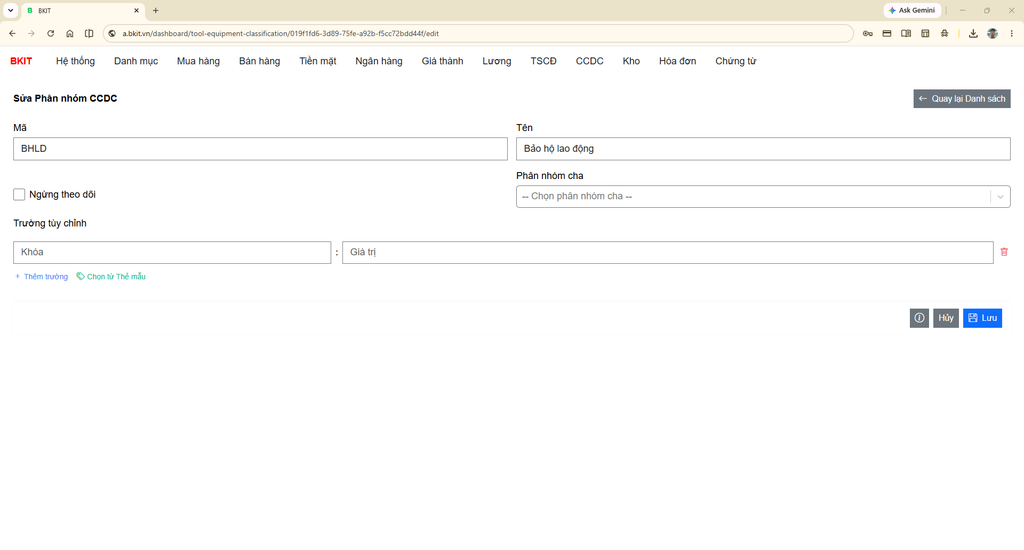The height and width of the screenshot is (550, 1024).
Task: Open the browser downloads icon
Action: pos(973,33)
